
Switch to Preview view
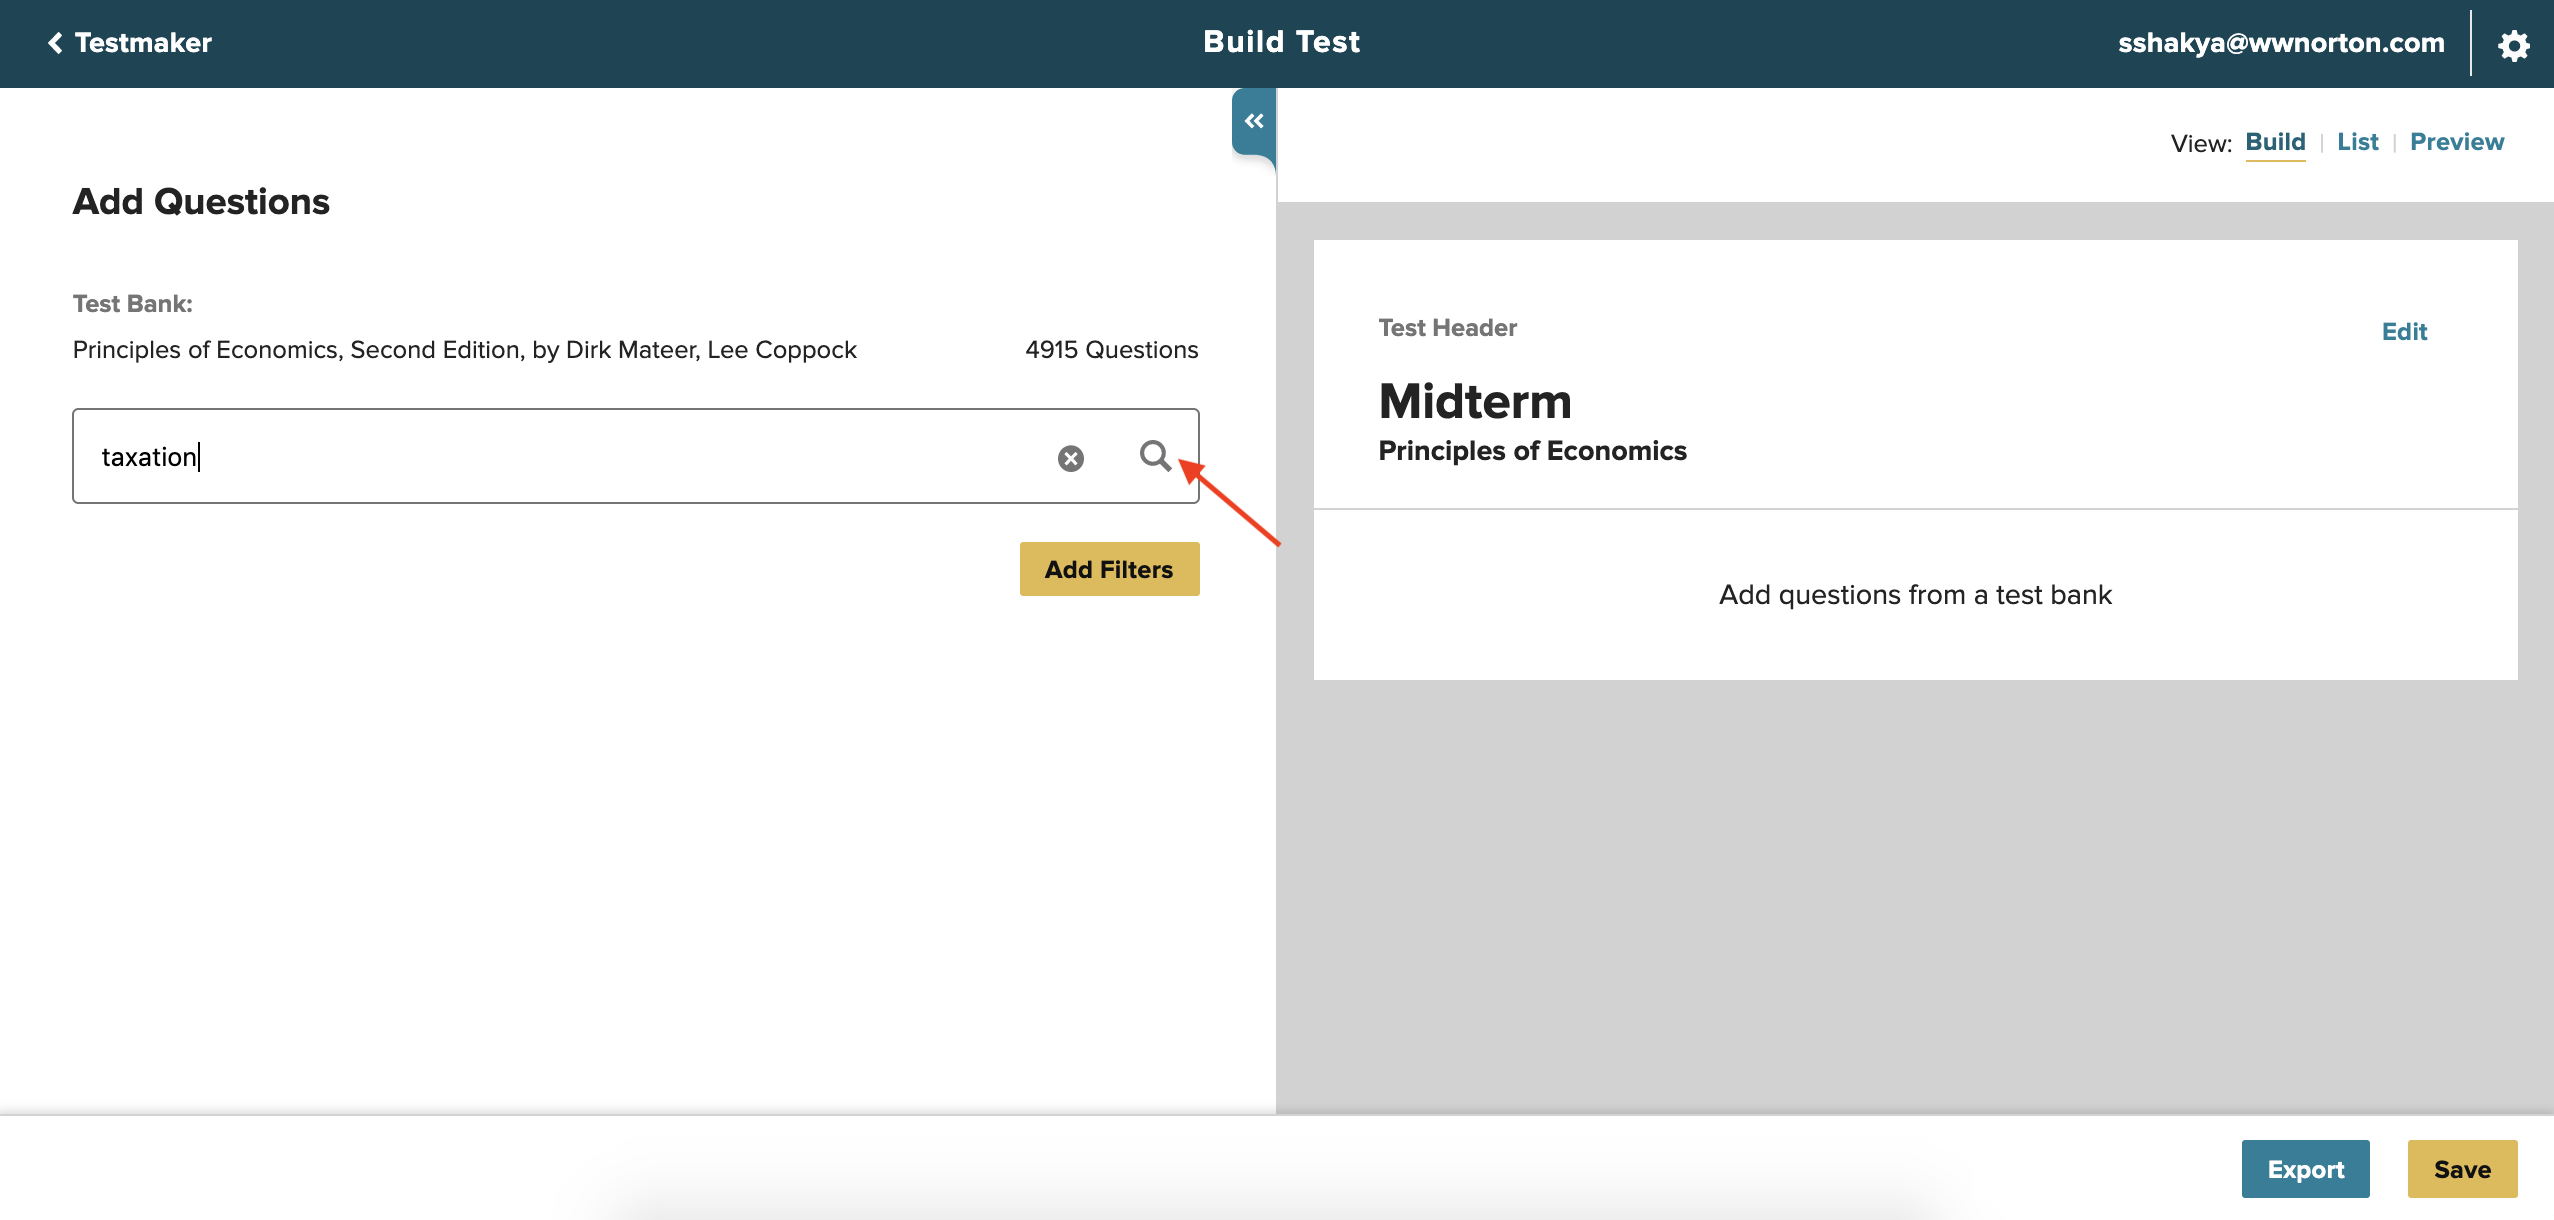pos(2456,142)
